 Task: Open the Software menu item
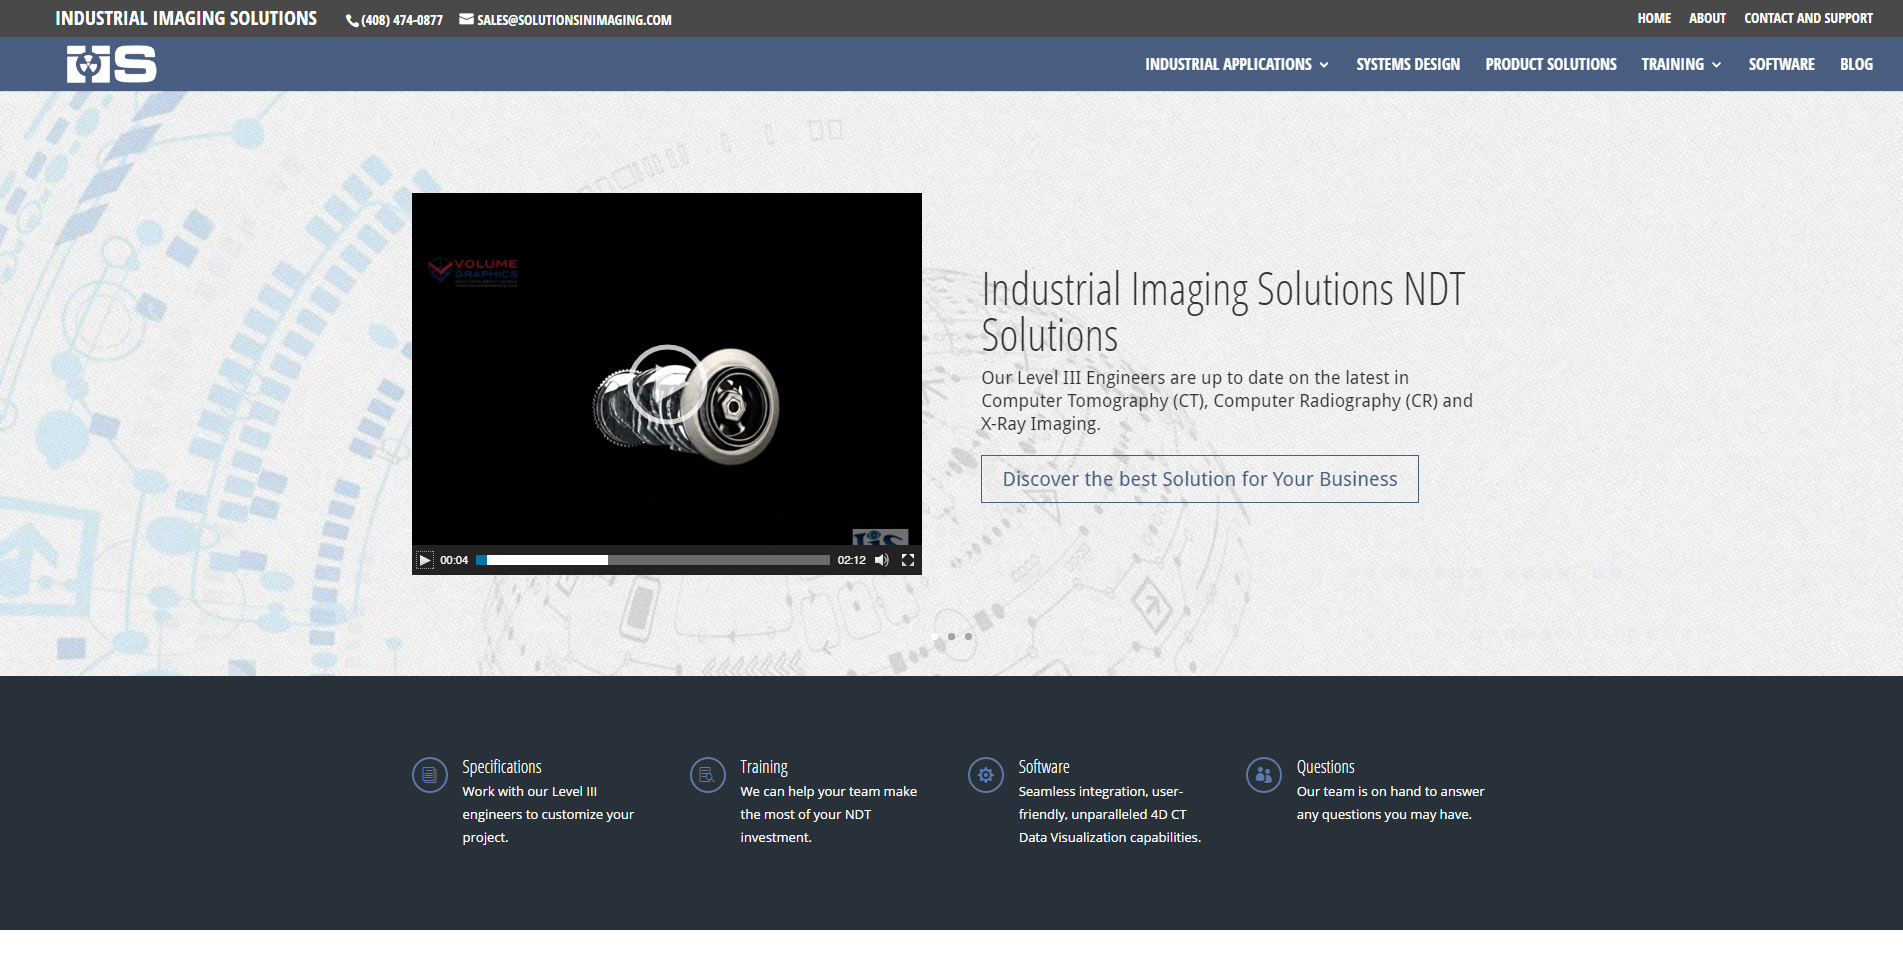pyautogui.click(x=1782, y=64)
